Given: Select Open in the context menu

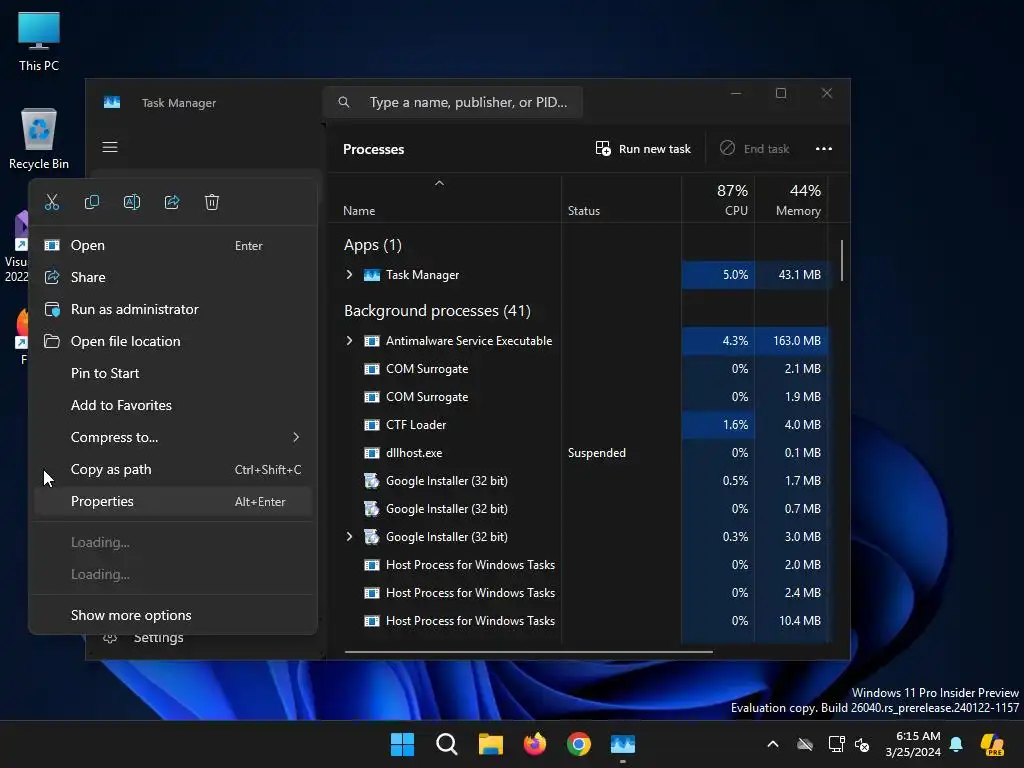Looking at the screenshot, I should (173, 246).
